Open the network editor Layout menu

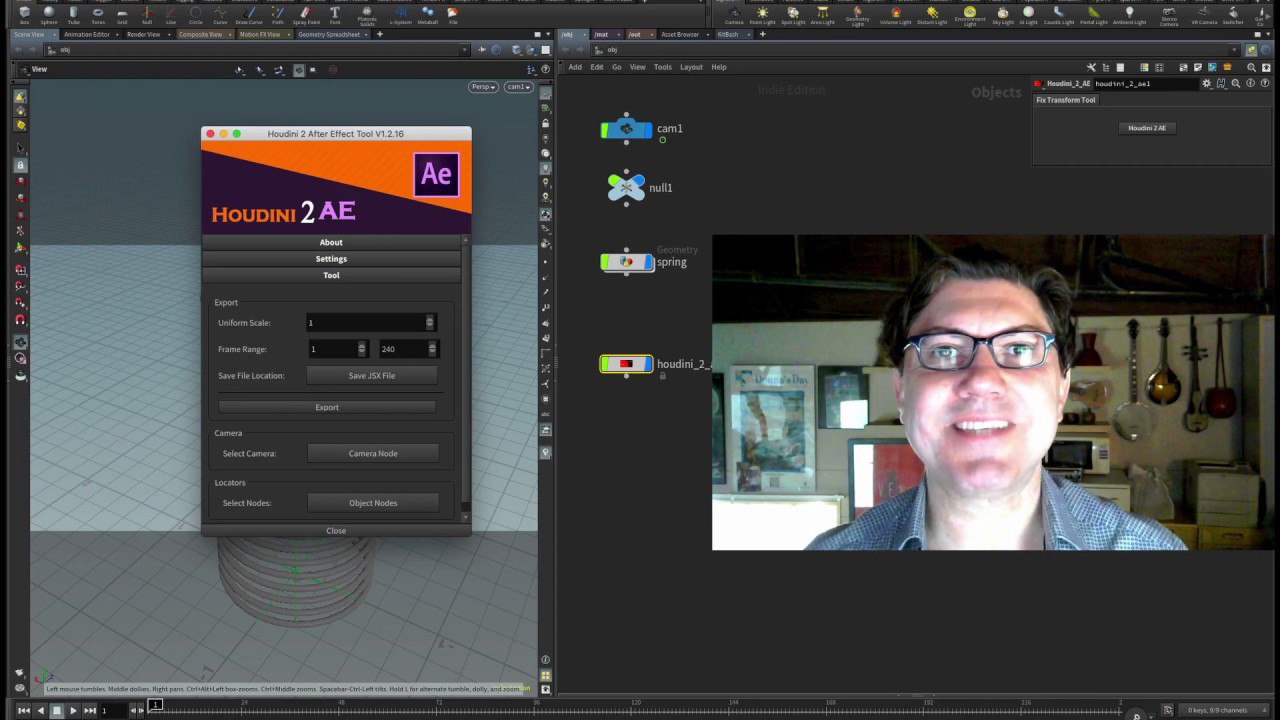pyautogui.click(x=691, y=67)
